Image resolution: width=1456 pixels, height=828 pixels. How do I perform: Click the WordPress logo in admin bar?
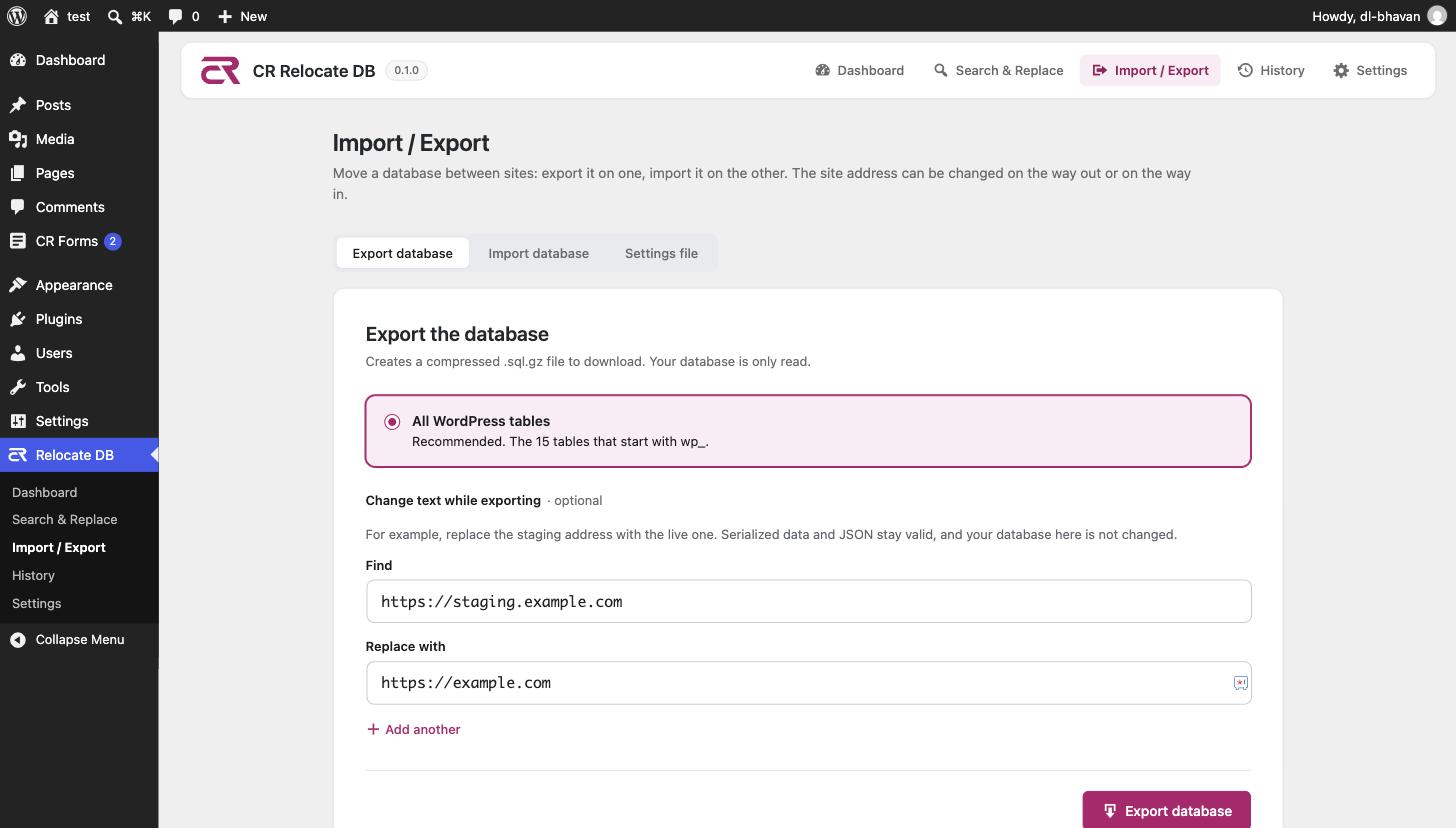17,16
